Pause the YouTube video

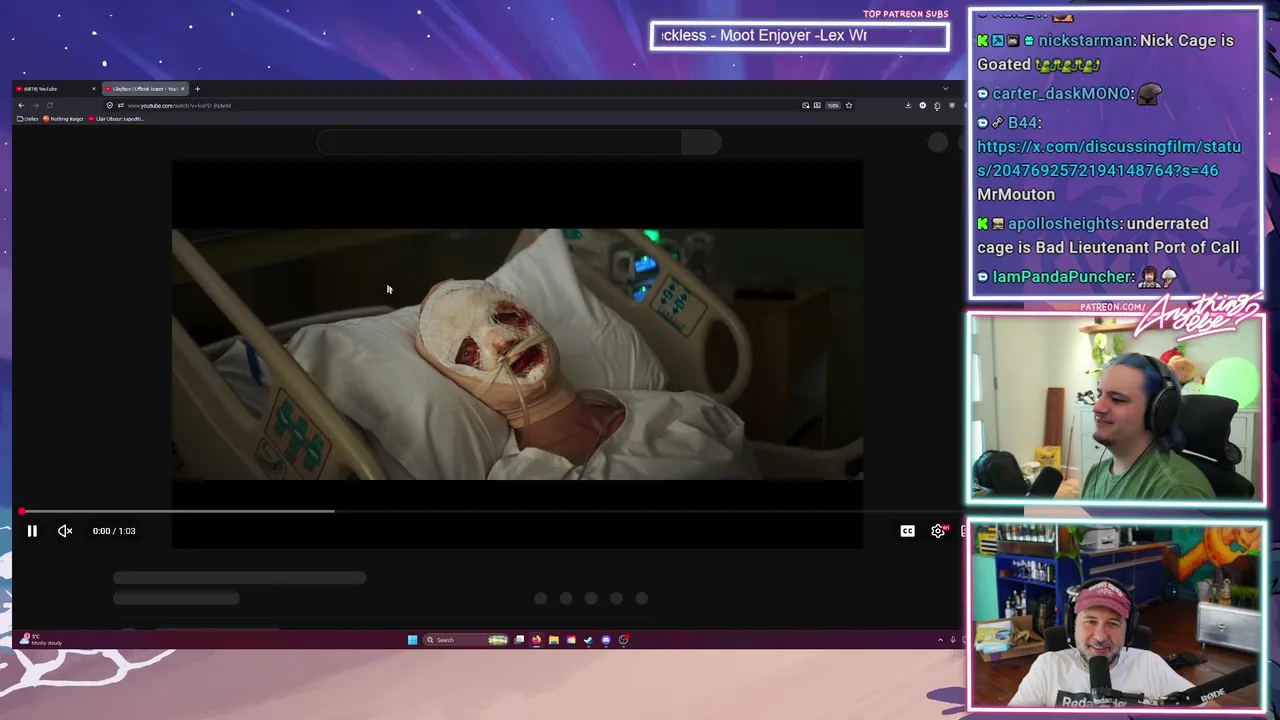tap(32, 531)
